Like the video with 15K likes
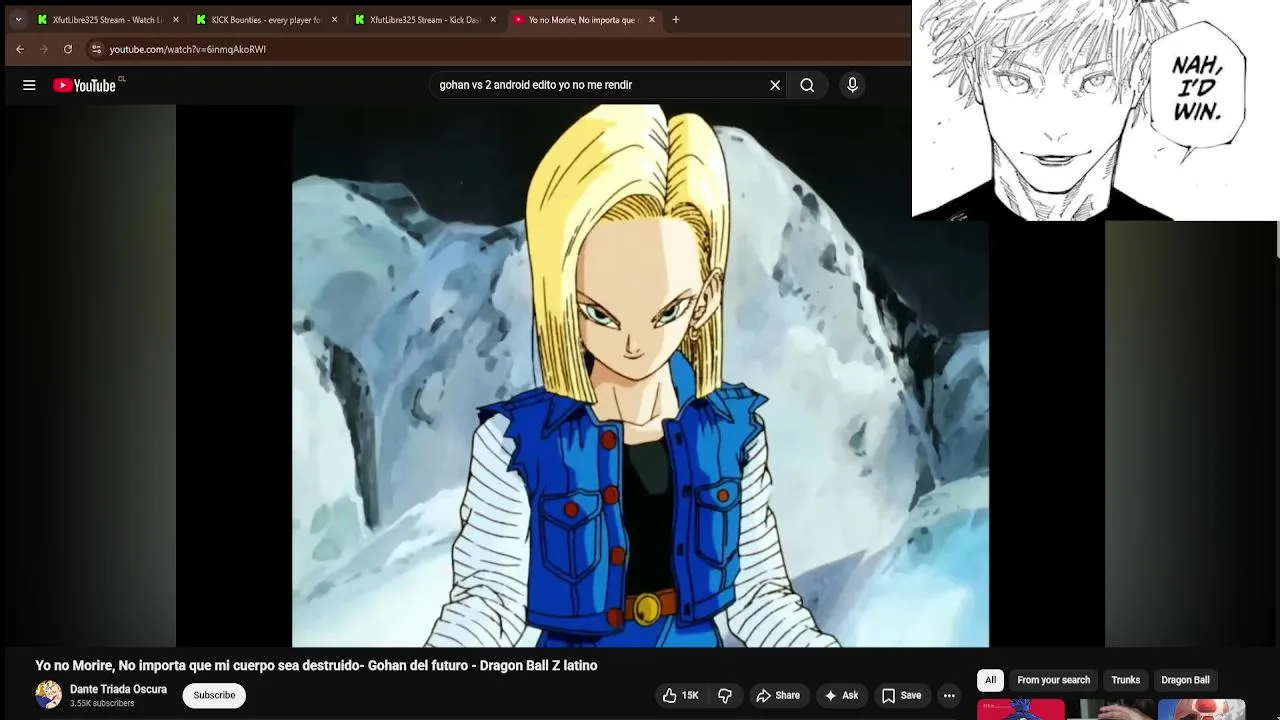The width and height of the screenshot is (1280, 720). click(680, 695)
